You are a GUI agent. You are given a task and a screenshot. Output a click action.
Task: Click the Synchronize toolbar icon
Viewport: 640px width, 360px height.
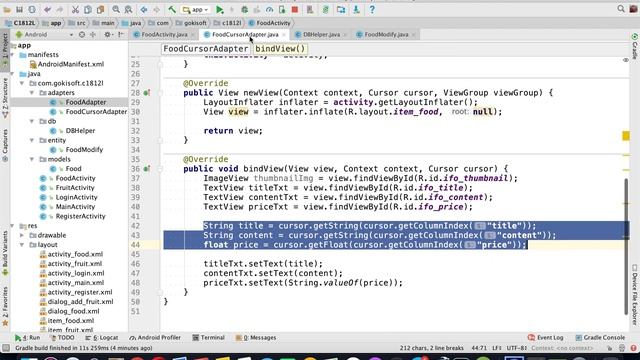click(32, 9)
